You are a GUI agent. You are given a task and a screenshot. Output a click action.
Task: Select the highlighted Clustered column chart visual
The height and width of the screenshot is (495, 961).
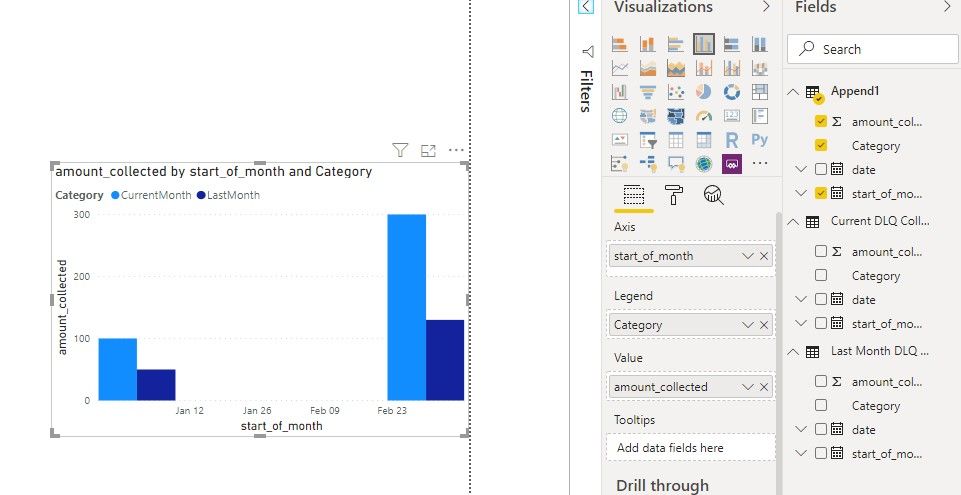704,44
